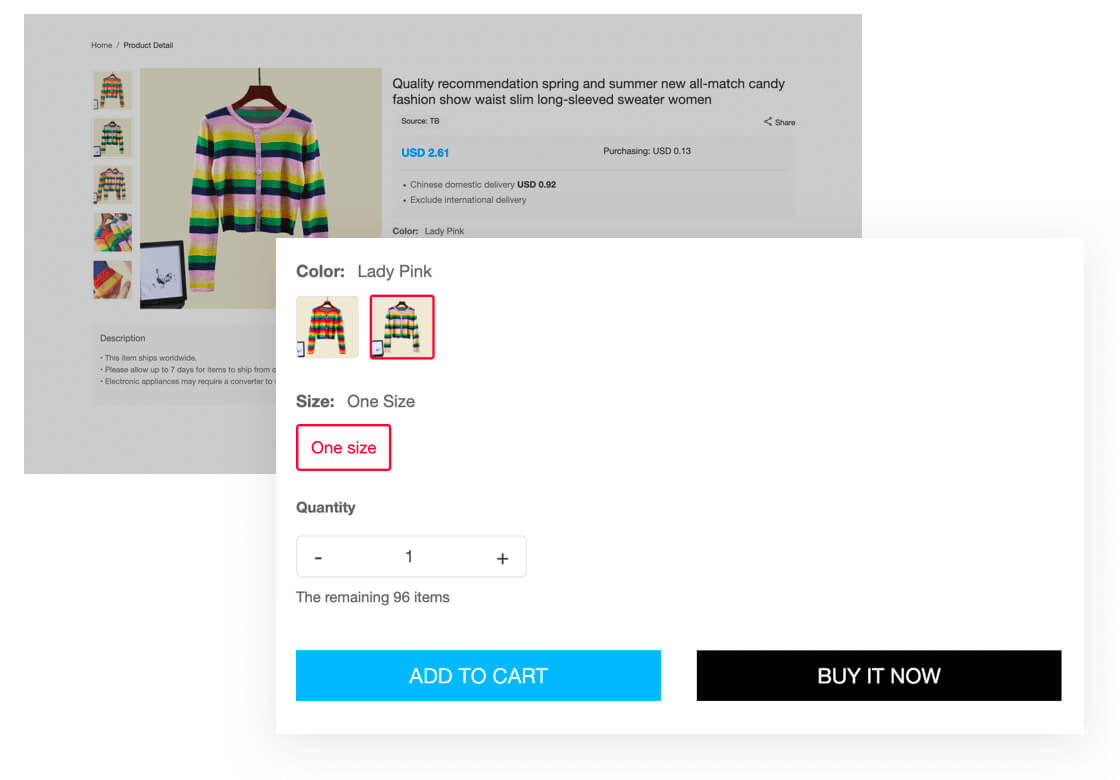Choose the Lady Pink color swatch
This screenshot has width=1120, height=780.
[x=402, y=327]
